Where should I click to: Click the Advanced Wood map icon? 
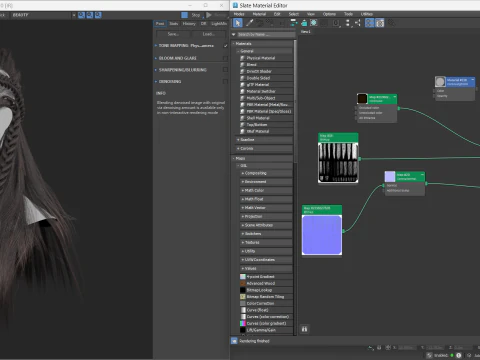(243, 283)
